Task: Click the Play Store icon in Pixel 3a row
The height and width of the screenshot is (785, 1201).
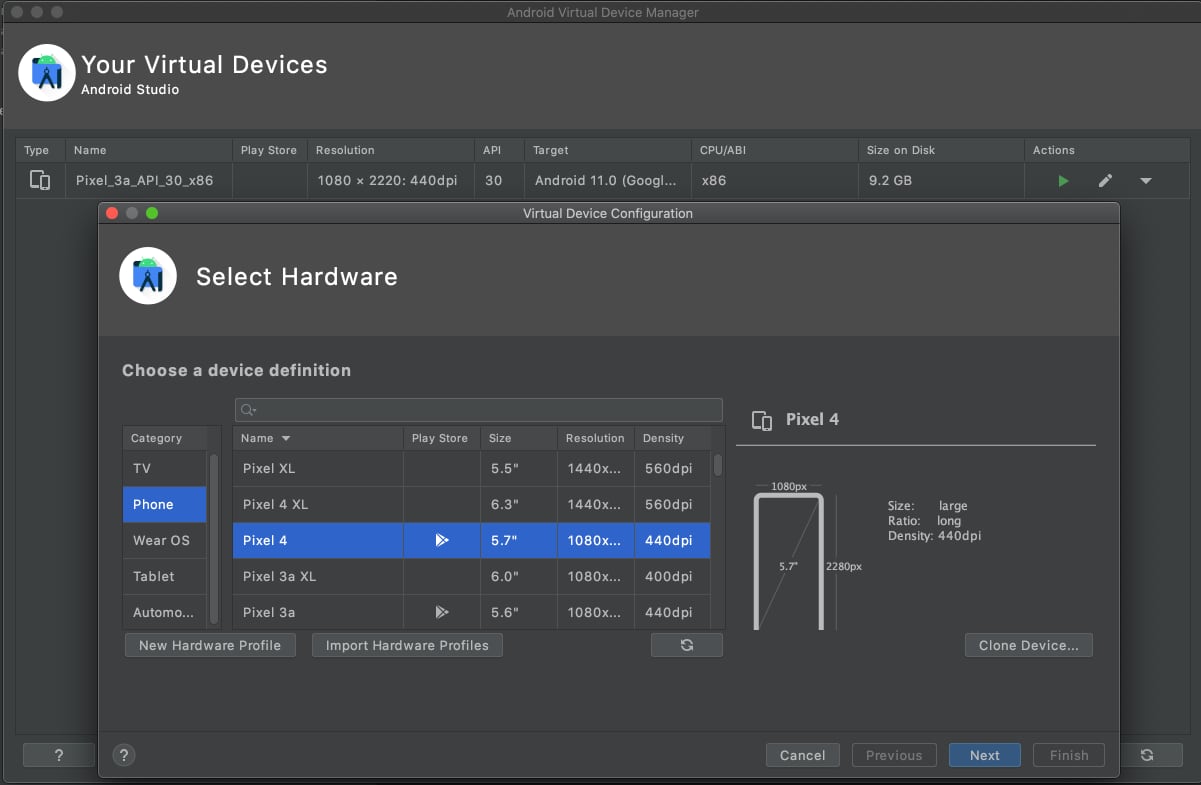Action: [442, 612]
